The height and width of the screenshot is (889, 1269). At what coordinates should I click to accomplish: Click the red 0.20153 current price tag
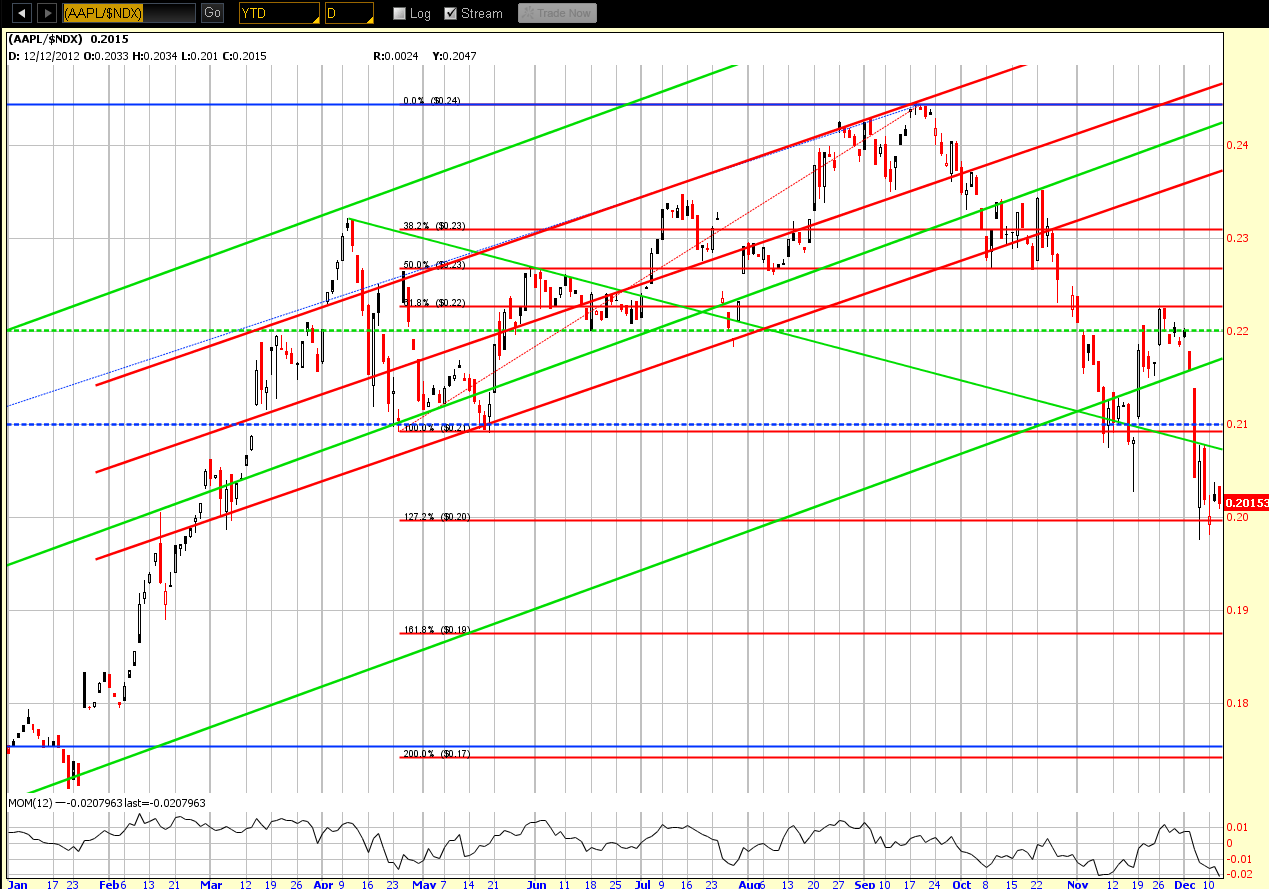coord(1246,503)
